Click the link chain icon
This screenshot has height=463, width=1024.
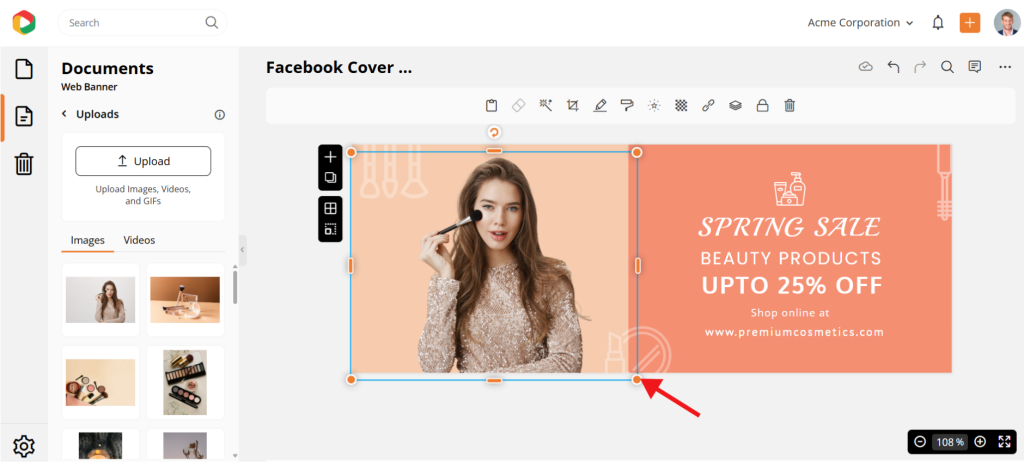tap(708, 105)
